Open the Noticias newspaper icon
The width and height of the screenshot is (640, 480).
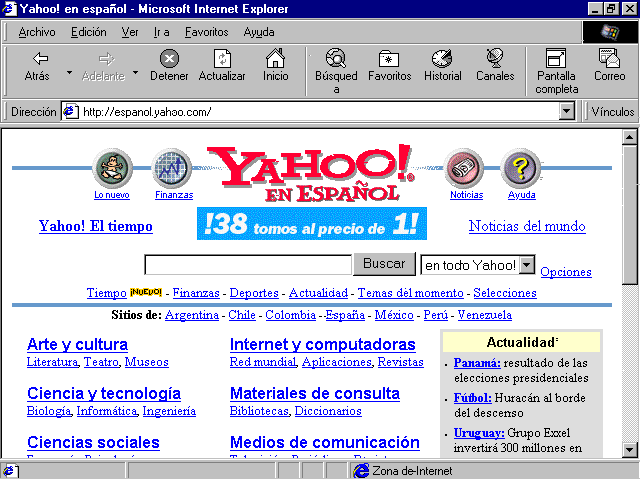coord(465,169)
